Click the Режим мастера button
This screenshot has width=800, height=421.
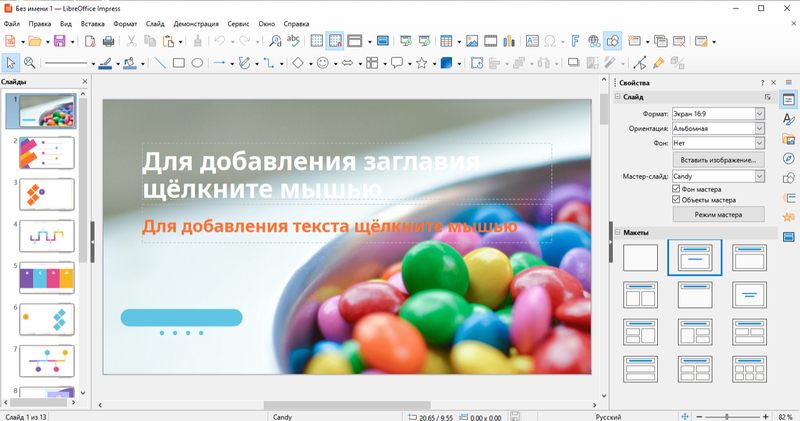pyautogui.click(x=718, y=215)
